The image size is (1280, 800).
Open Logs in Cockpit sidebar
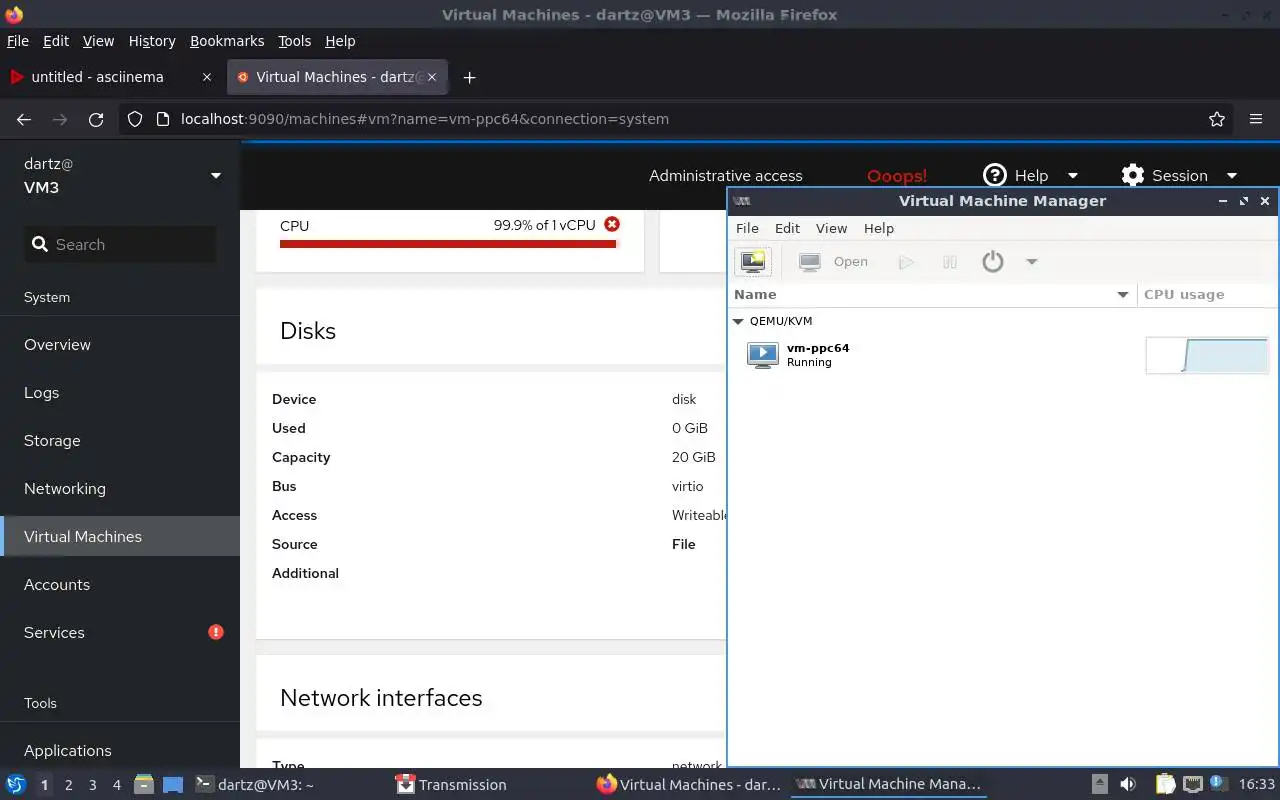pyautogui.click(x=120, y=392)
